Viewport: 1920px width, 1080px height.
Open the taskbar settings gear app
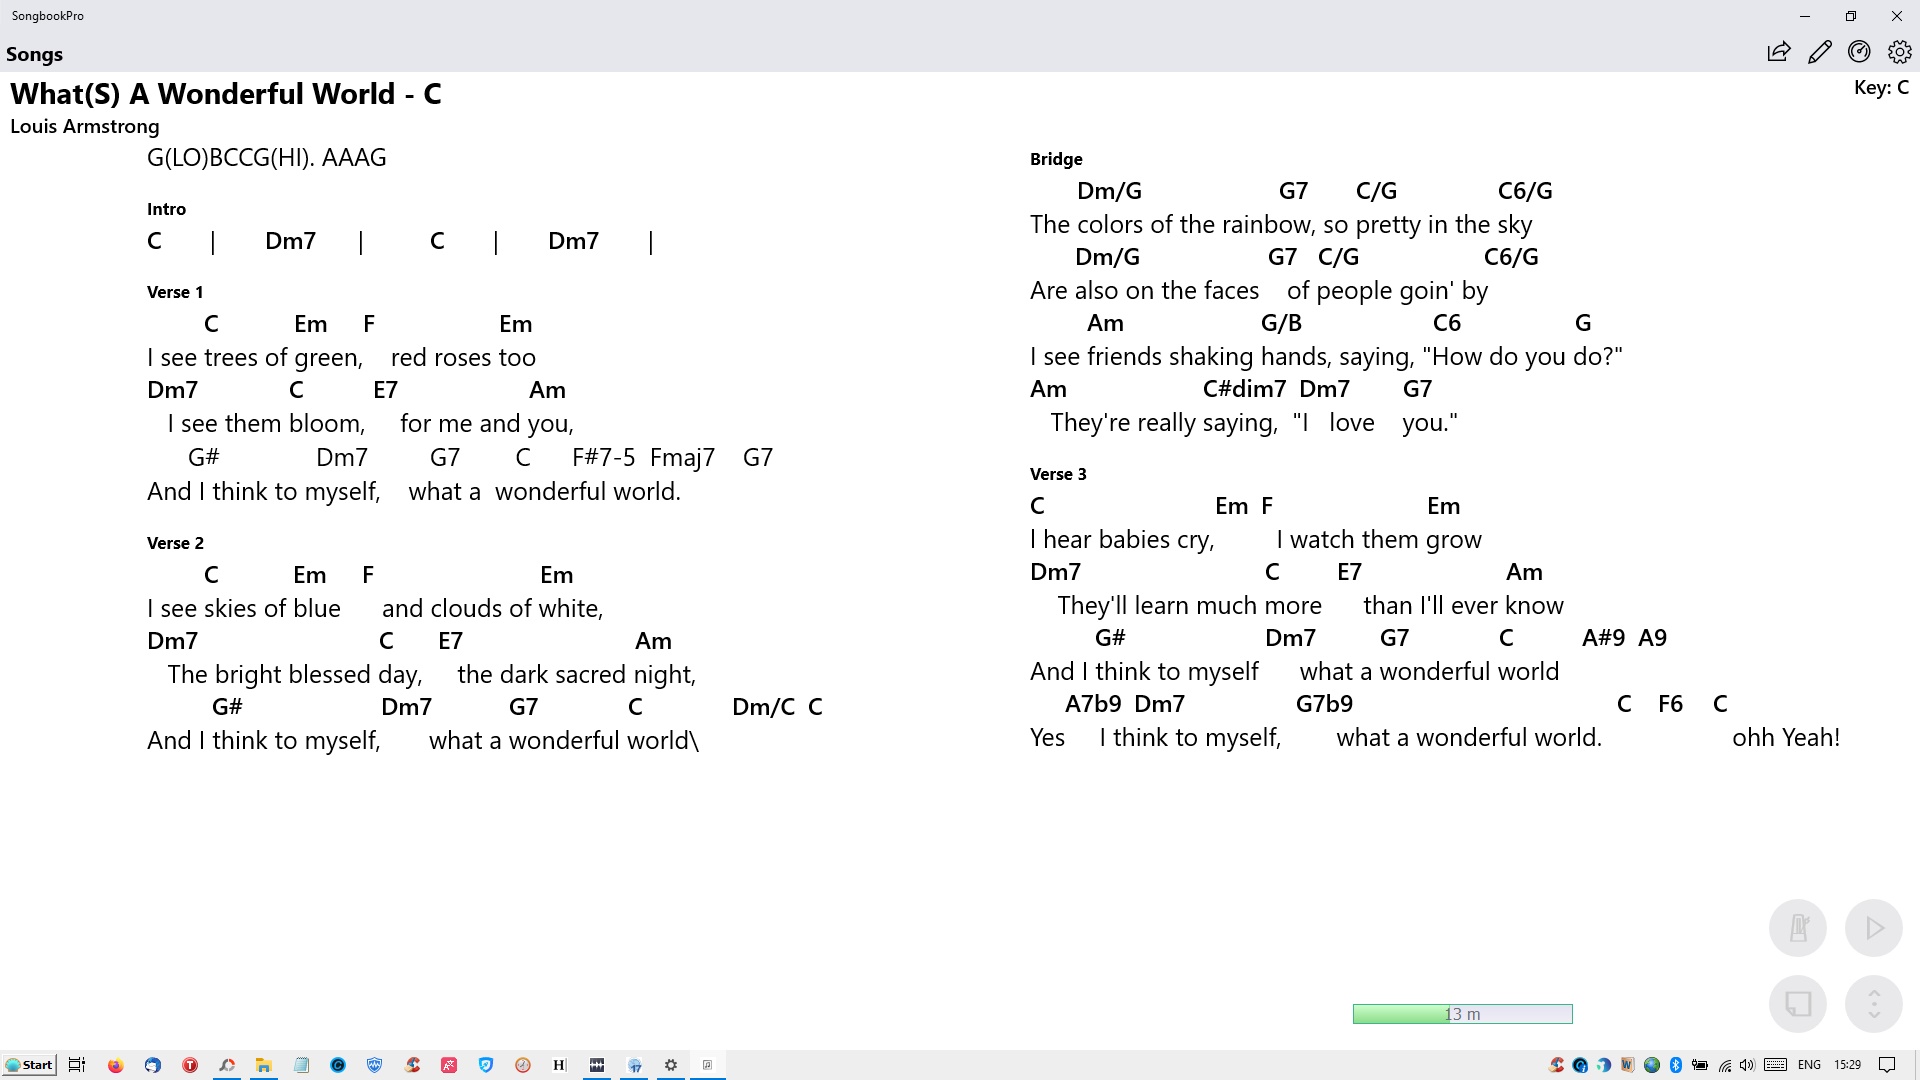coord(671,1065)
